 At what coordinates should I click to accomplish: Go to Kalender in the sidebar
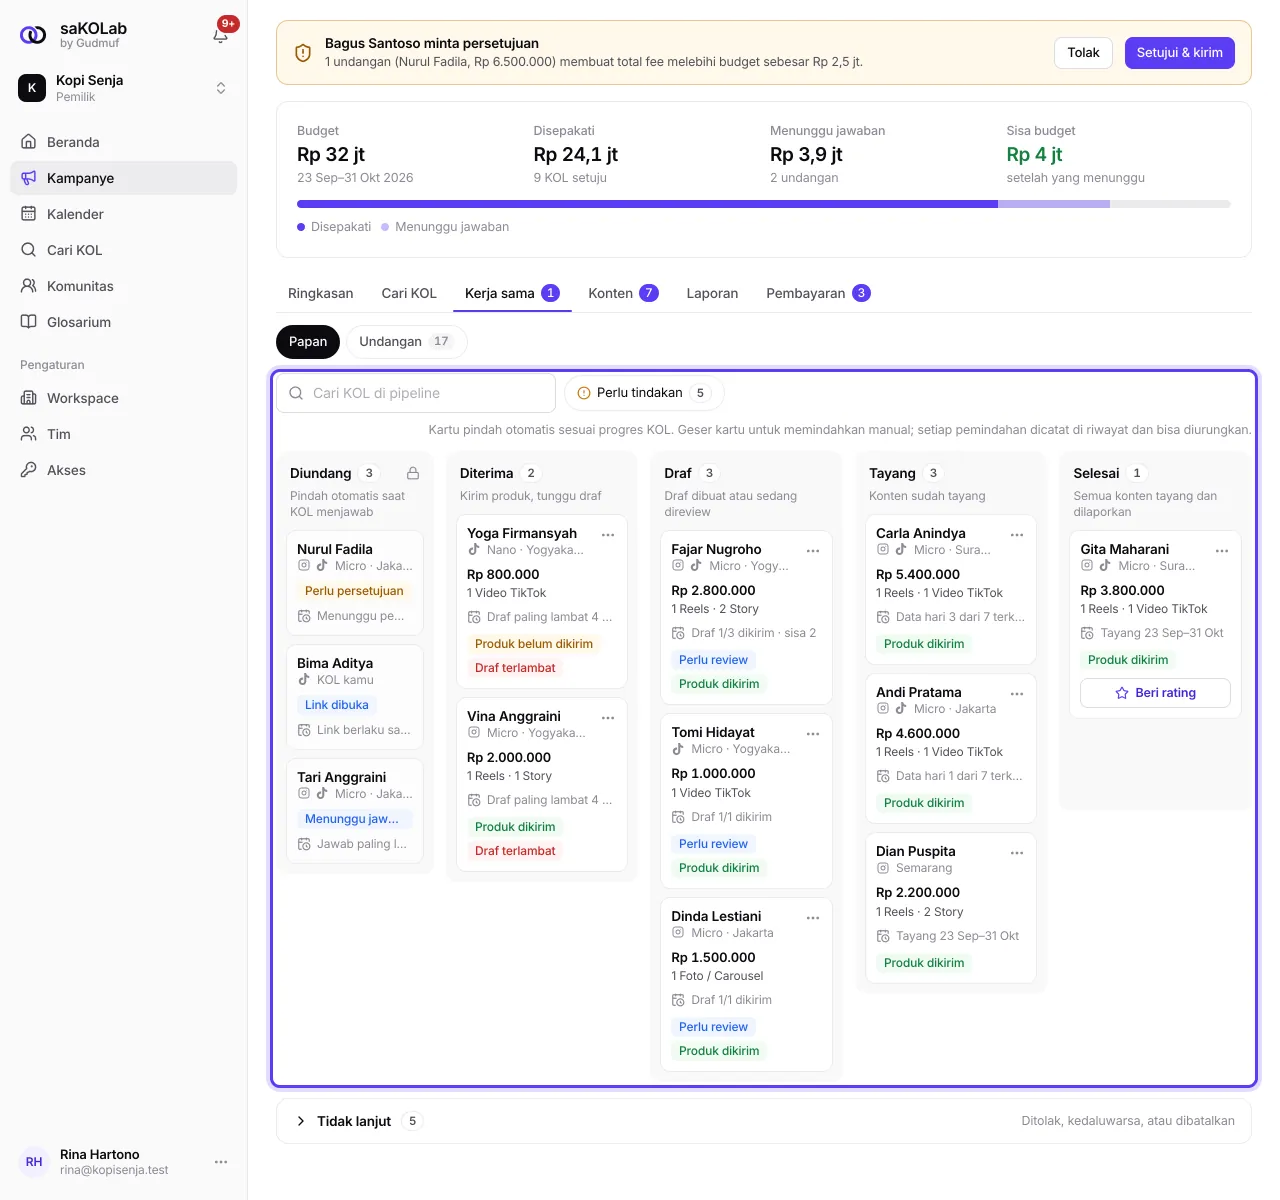124,214
